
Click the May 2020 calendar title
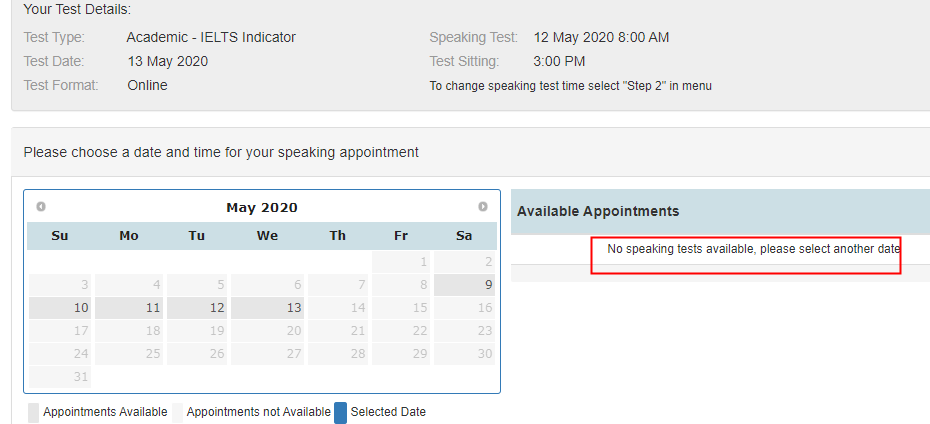point(262,208)
